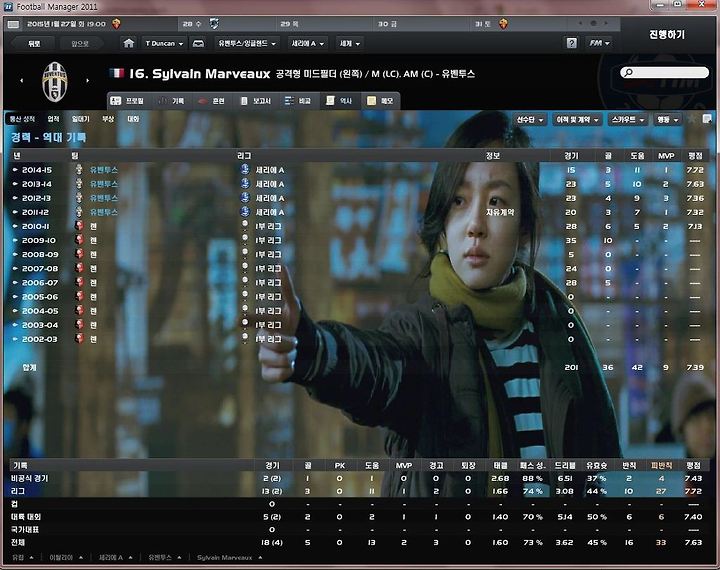Open the 유벤투스/잉글랜드 dropdown
This screenshot has height=570, width=720.
(247, 43)
